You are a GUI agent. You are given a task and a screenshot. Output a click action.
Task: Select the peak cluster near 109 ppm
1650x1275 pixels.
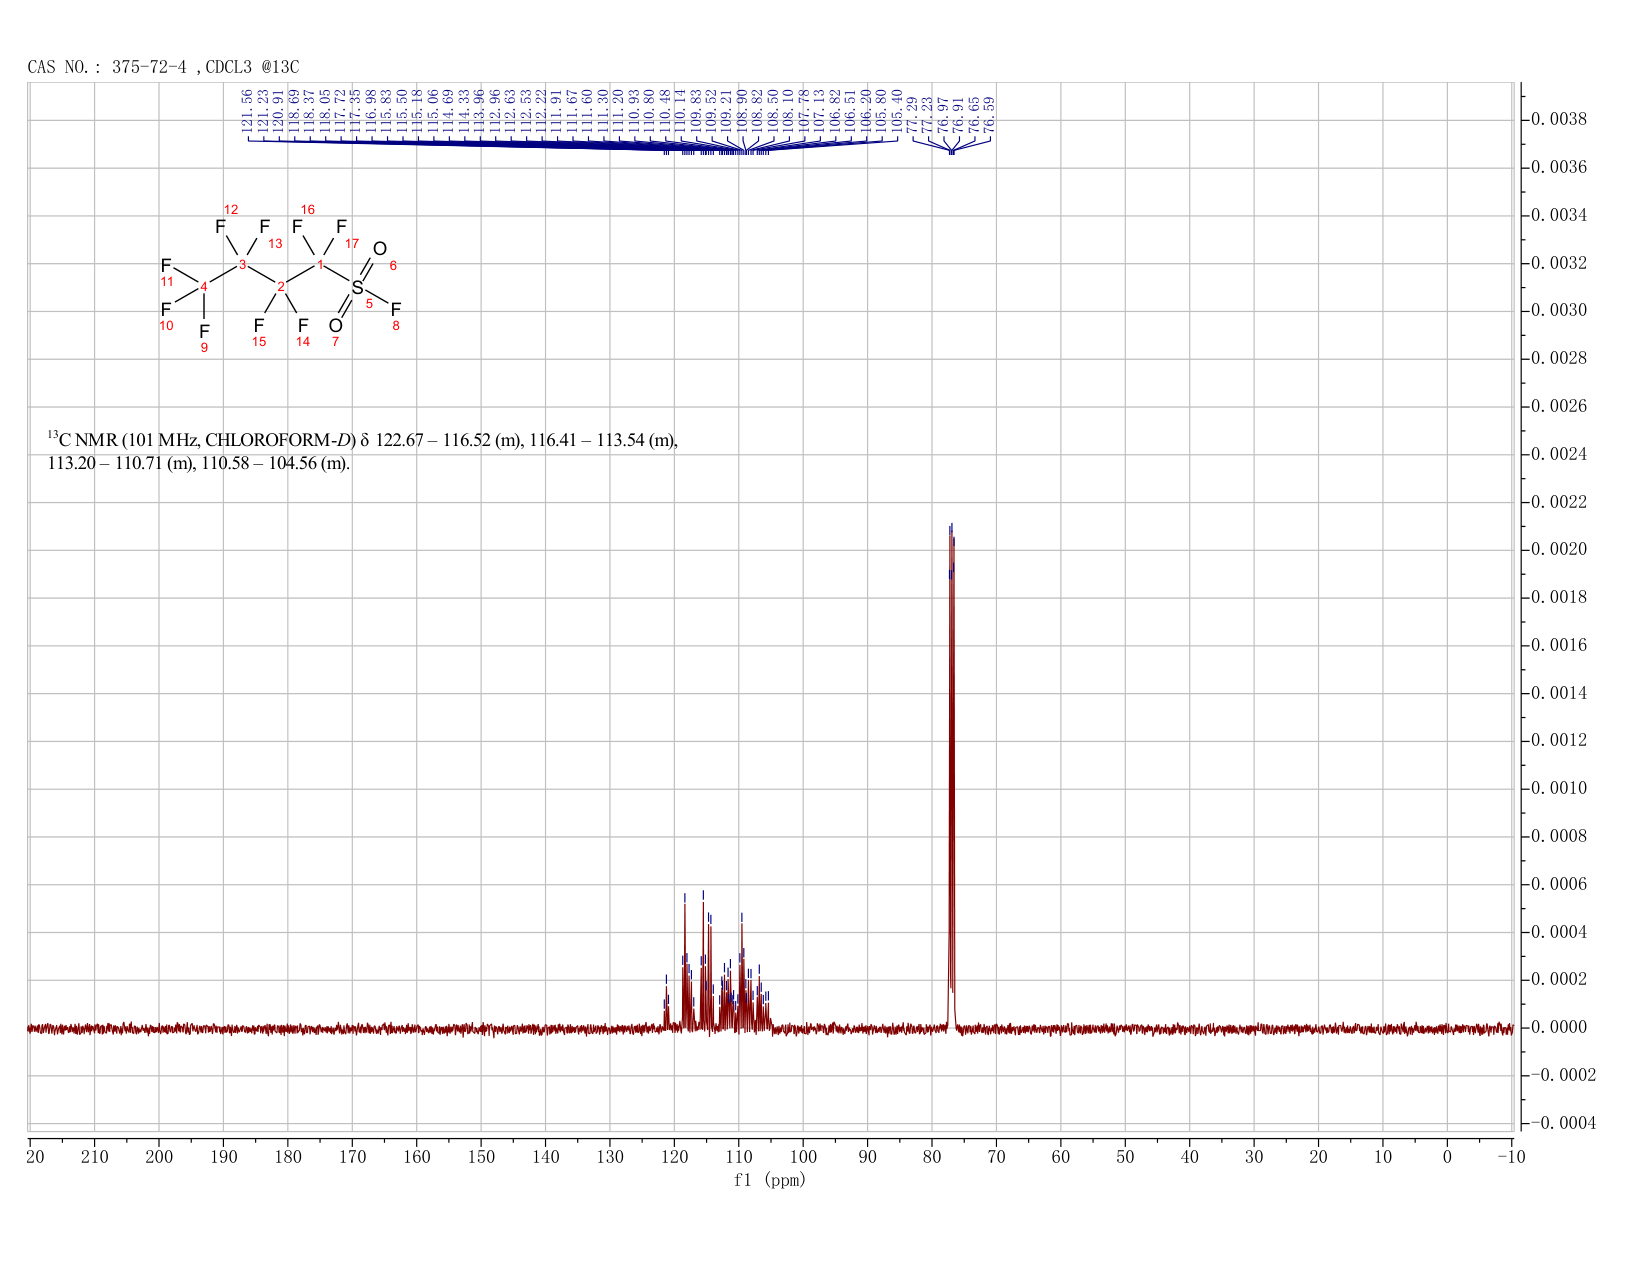(x=742, y=970)
